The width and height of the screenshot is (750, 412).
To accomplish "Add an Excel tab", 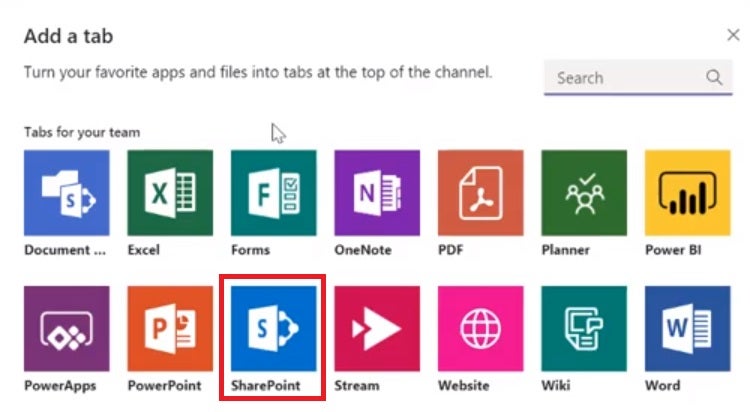I will coord(170,193).
